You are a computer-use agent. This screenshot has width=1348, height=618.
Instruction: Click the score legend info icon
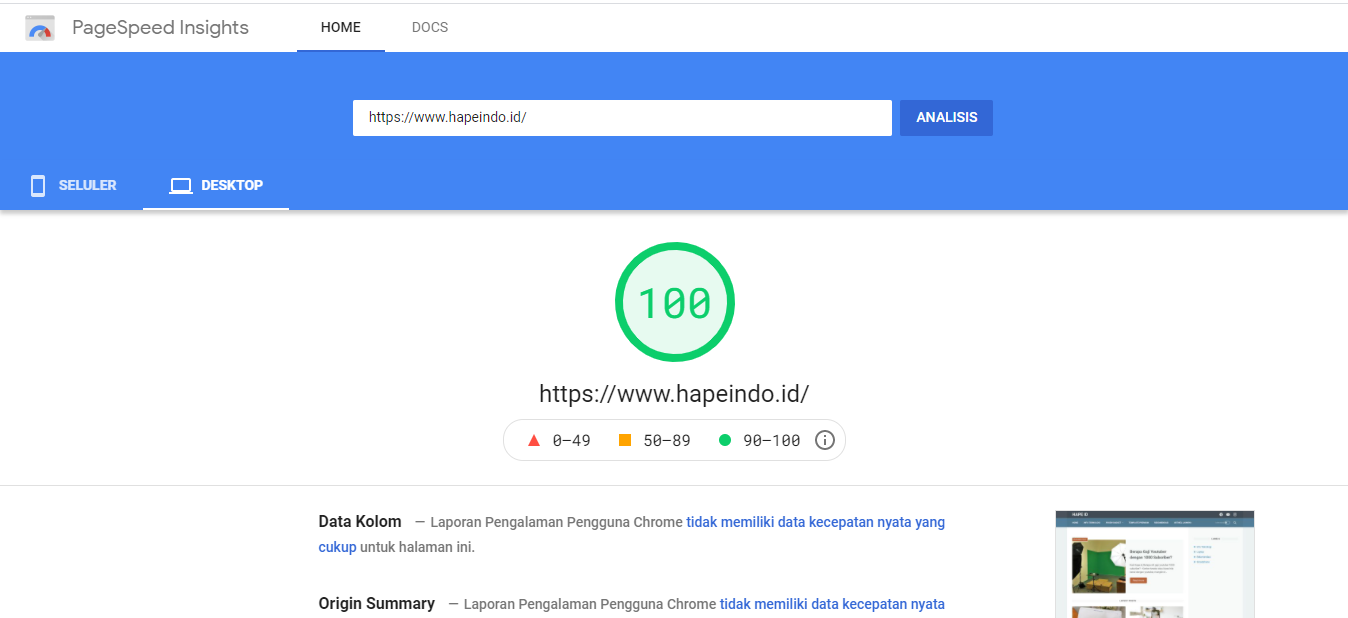(825, 440)
